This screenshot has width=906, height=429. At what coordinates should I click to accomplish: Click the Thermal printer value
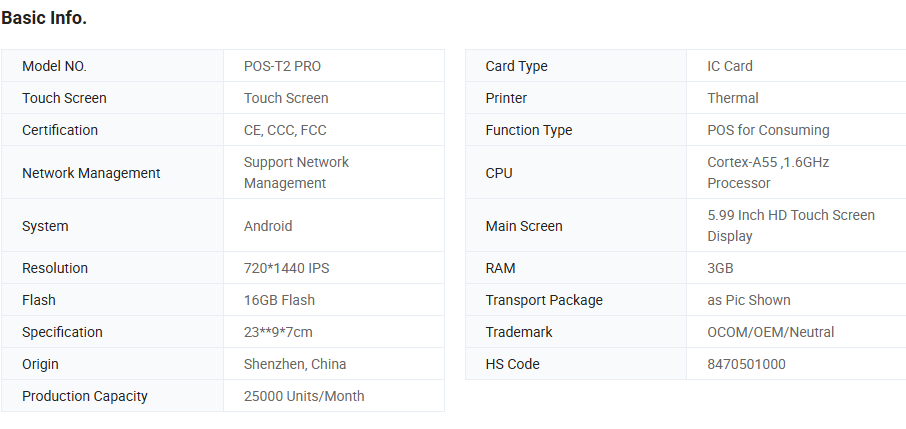733,98
